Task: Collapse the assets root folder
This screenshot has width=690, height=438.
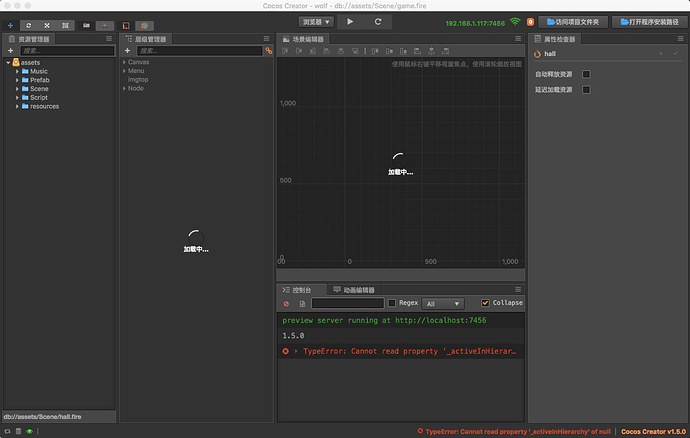Action: [x=8, y=63]
